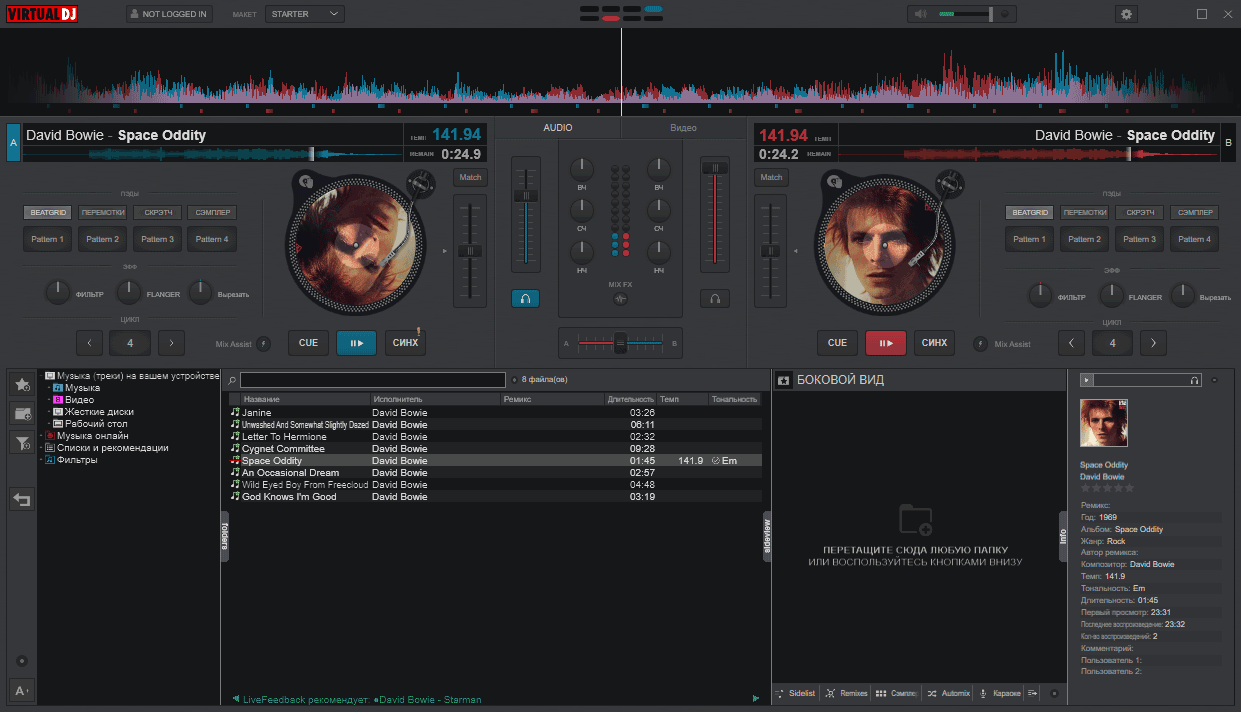
Task: Select BEATGRID pad mode on deck A
Action: 49,213
